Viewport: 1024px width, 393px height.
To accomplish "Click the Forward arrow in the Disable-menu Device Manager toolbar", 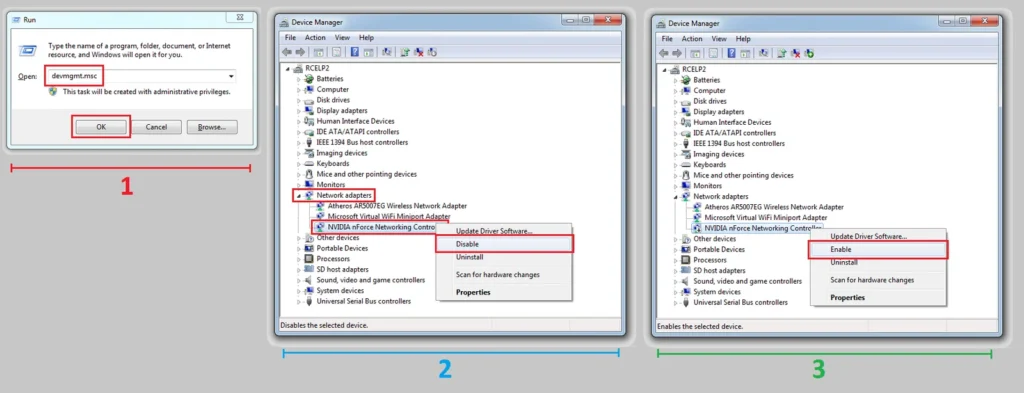I will 300,52.
